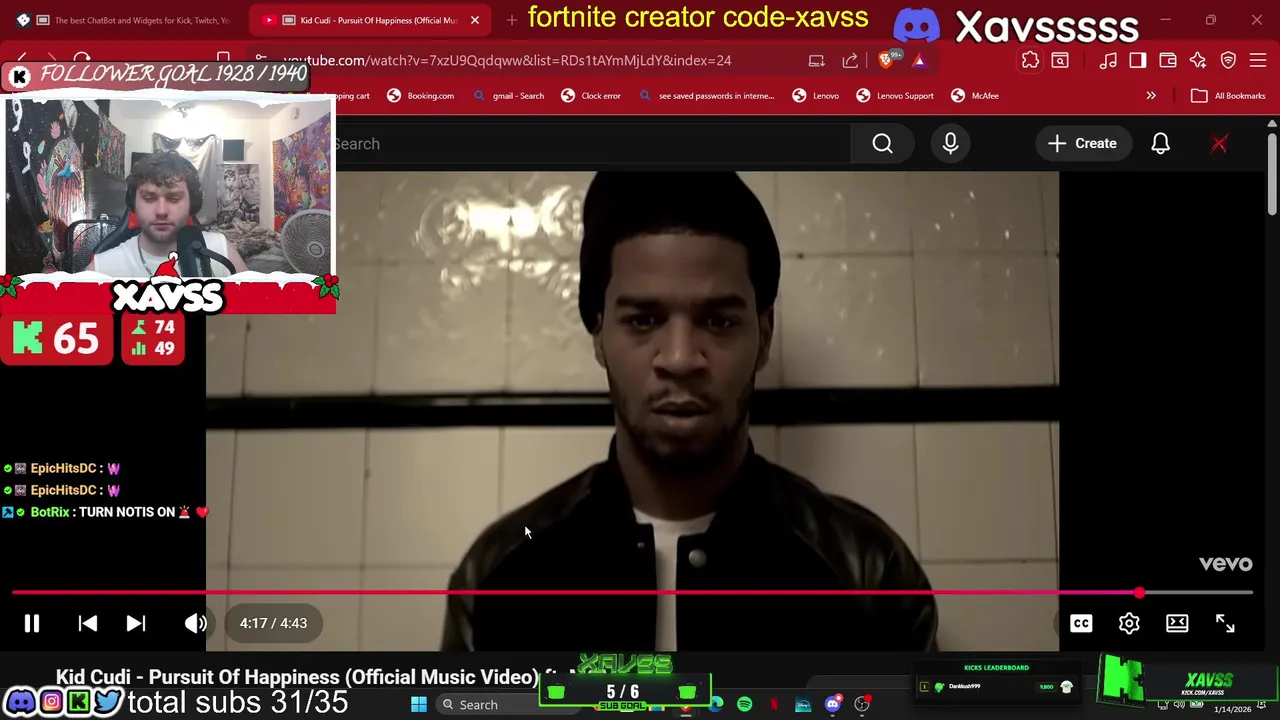Click the progress bar scrubber handle
Image resolution: width=1280 pixels, height=720 pixels.
coord(1139,593)
